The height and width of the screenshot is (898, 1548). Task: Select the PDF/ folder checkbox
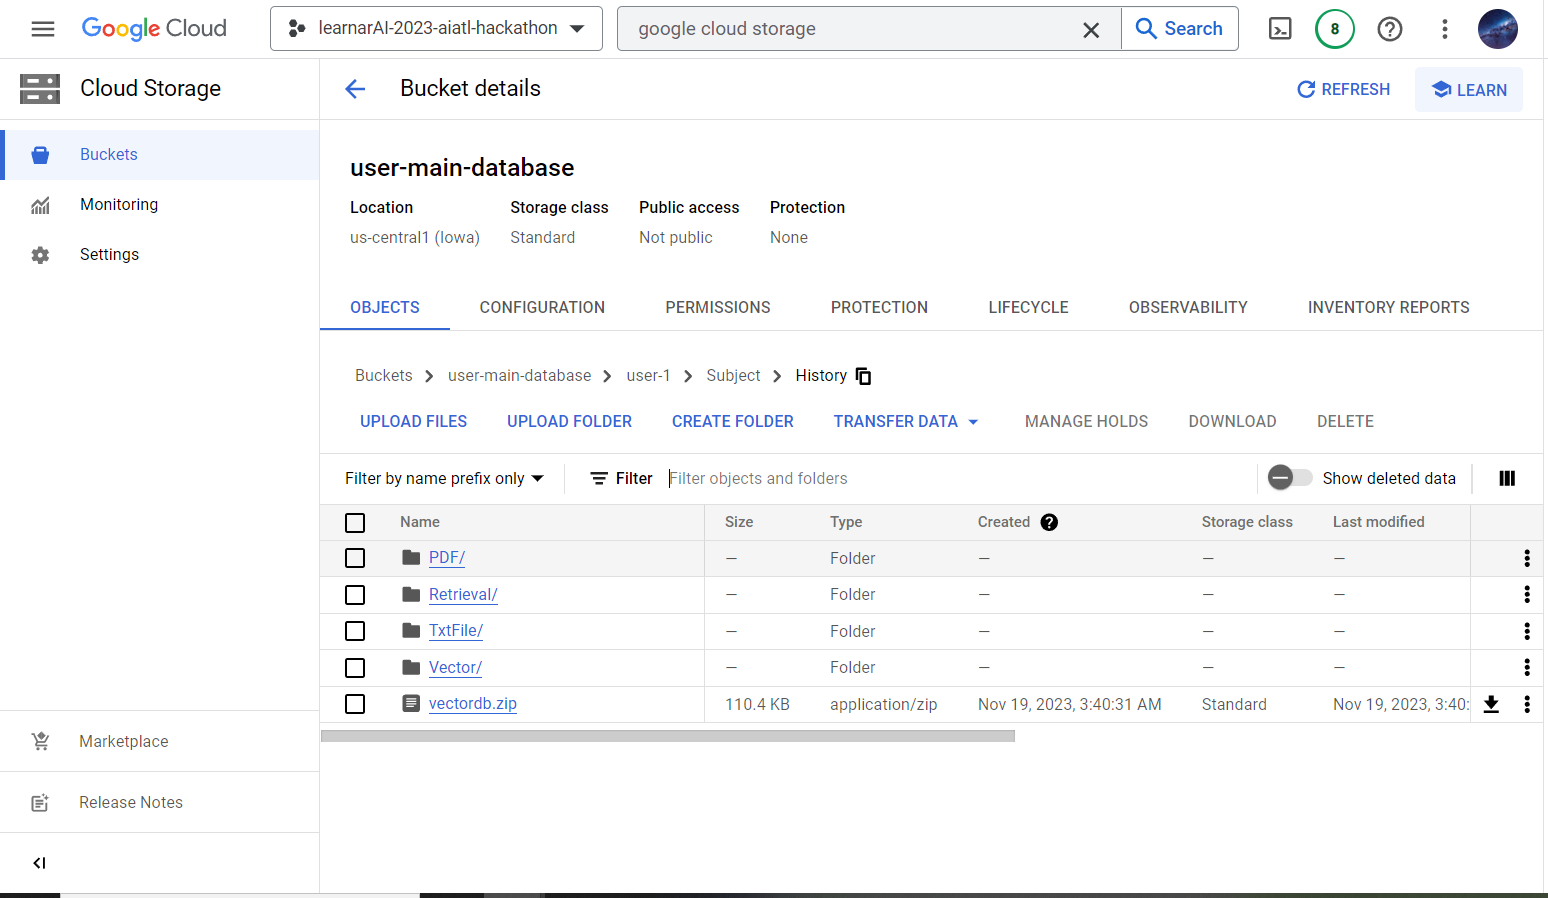(355, 558)
